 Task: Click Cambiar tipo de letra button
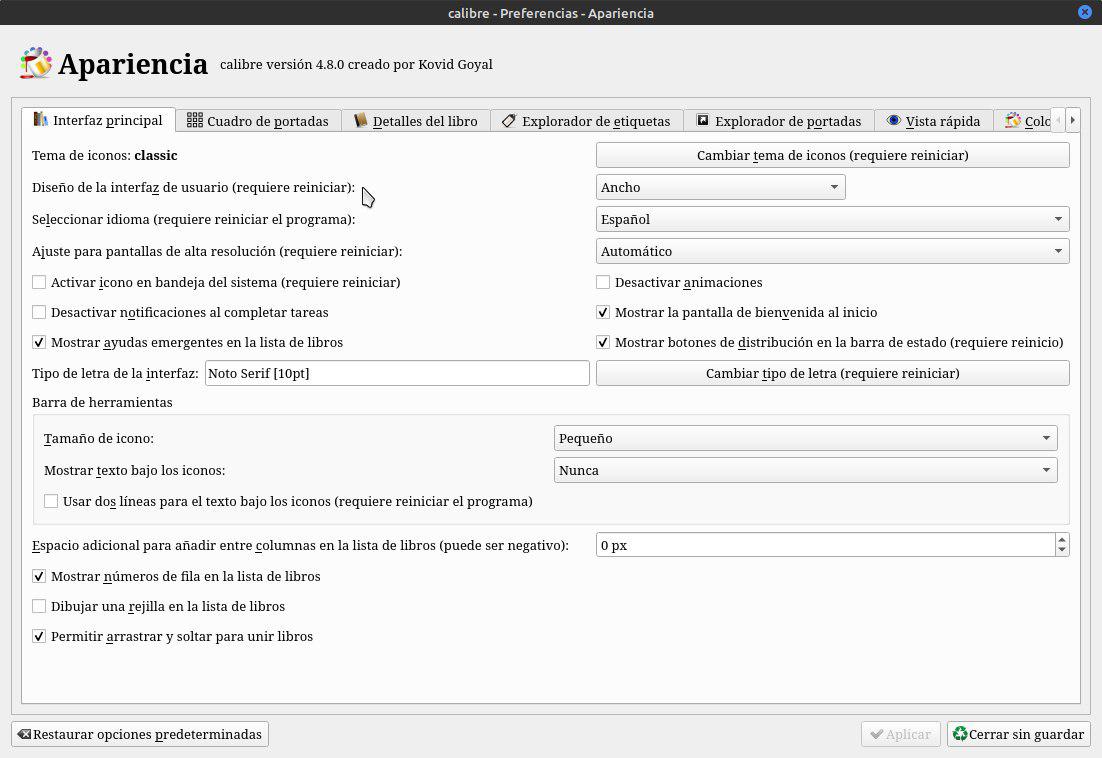coord(833,373)
